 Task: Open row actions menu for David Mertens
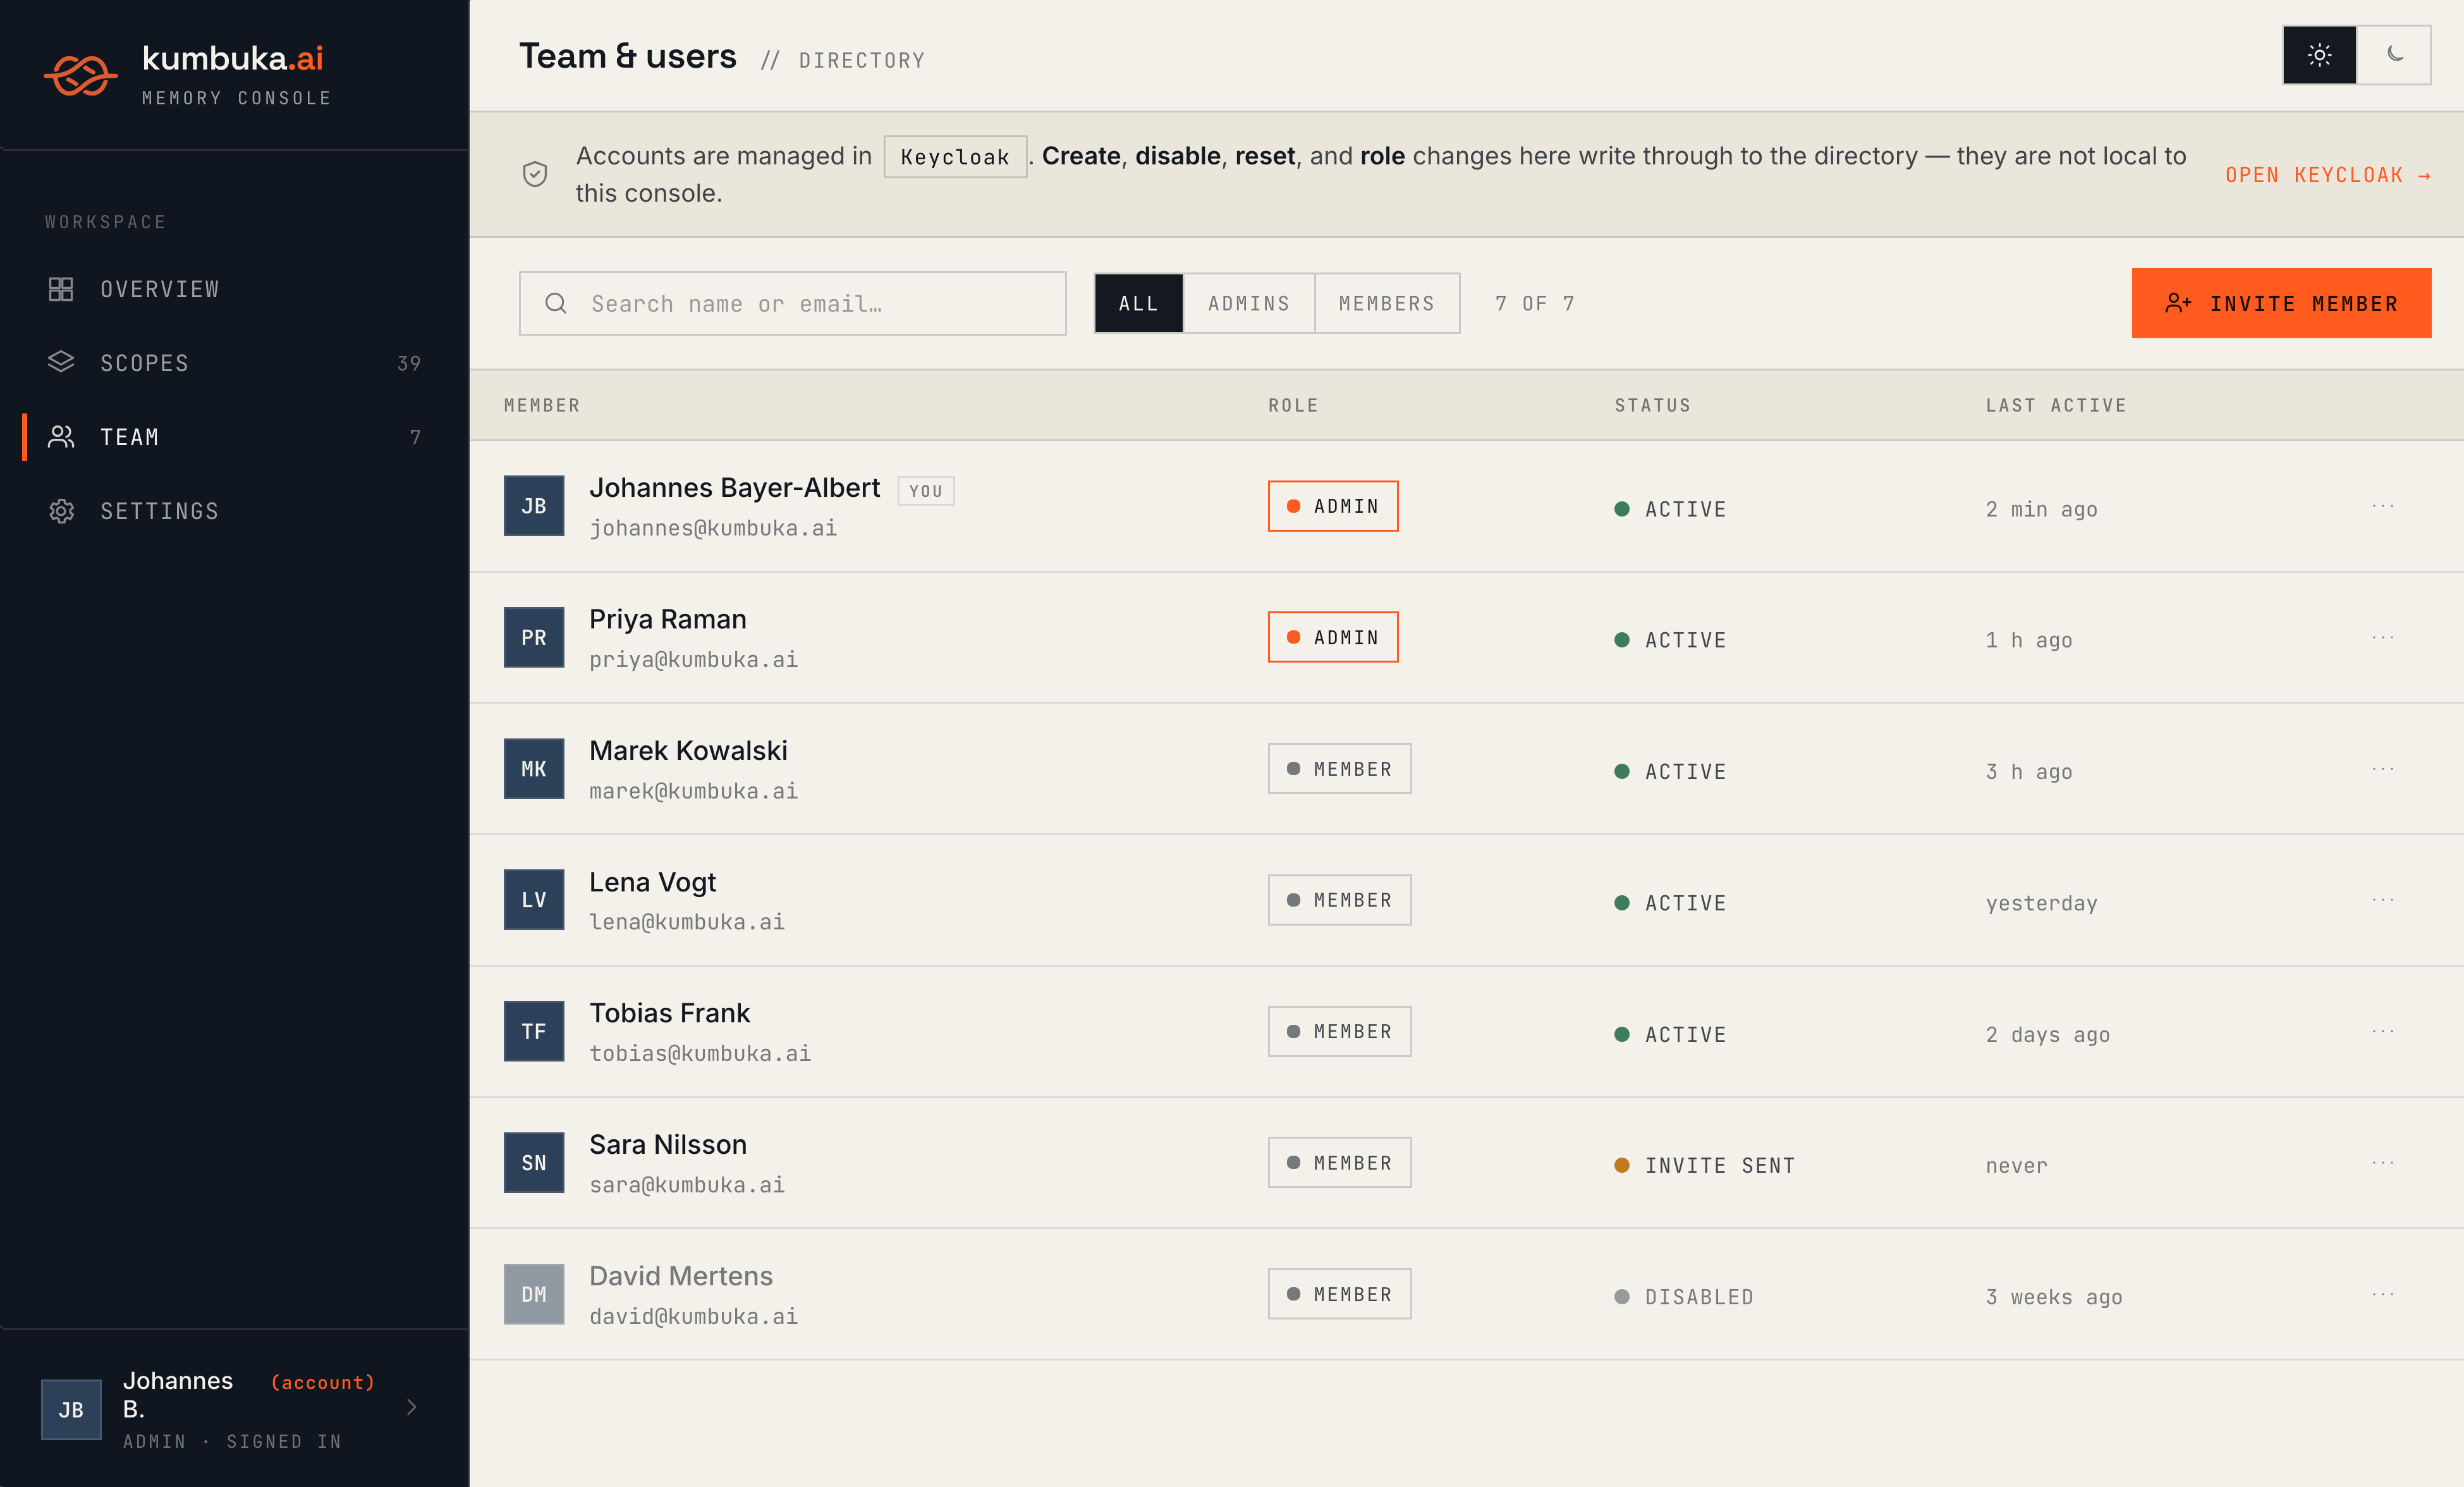pos(2383,1294)
